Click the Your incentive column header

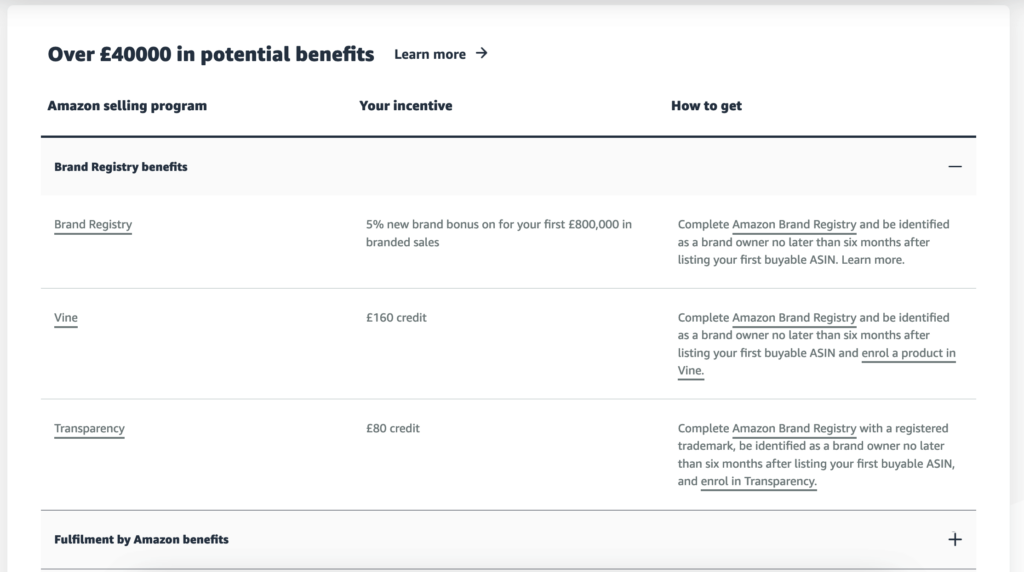tap(405, 106)
